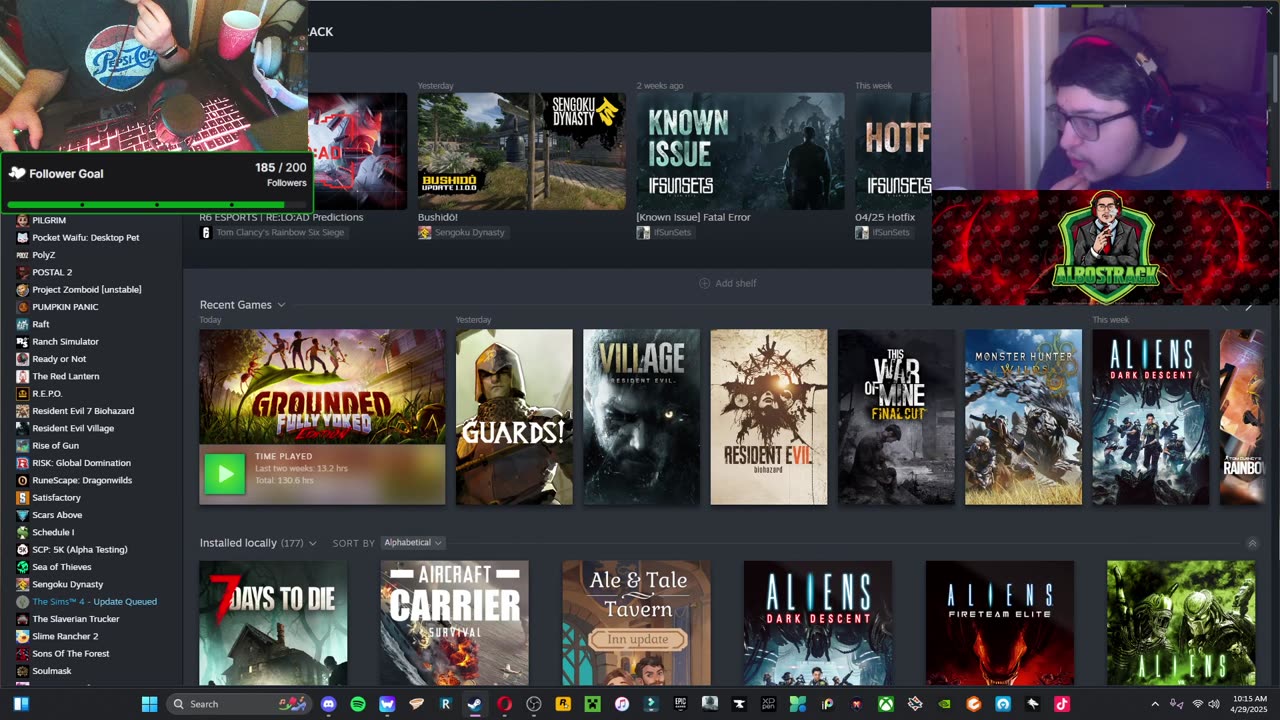Screen dimensions: 1280x720
Task: Open This War of Mine Final Cut cover
Action: pyautogui.click(x=896, y=417)
